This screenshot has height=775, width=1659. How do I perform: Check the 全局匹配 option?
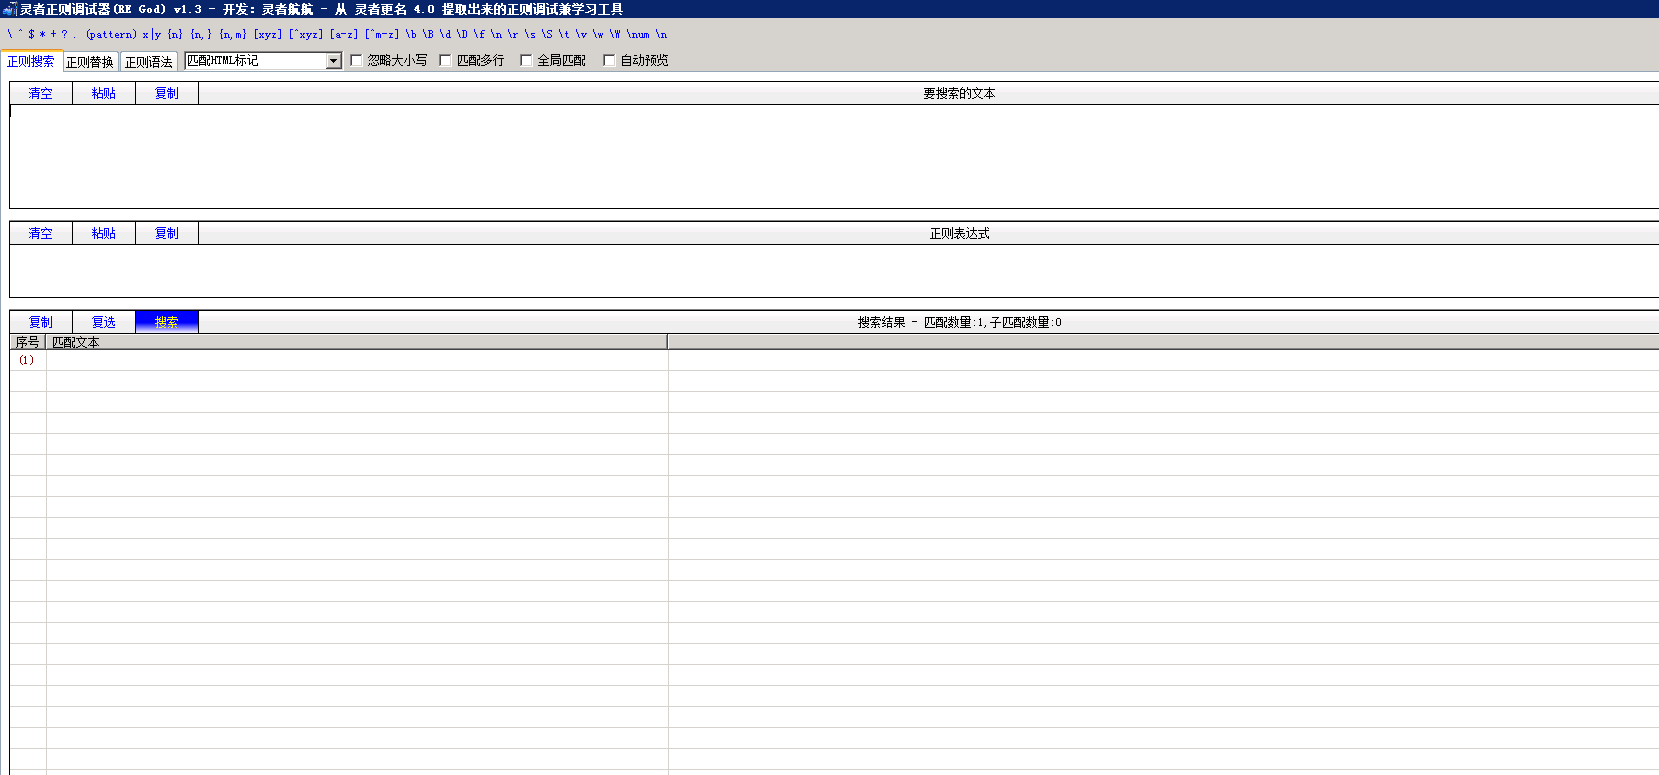tap(526, 61)
